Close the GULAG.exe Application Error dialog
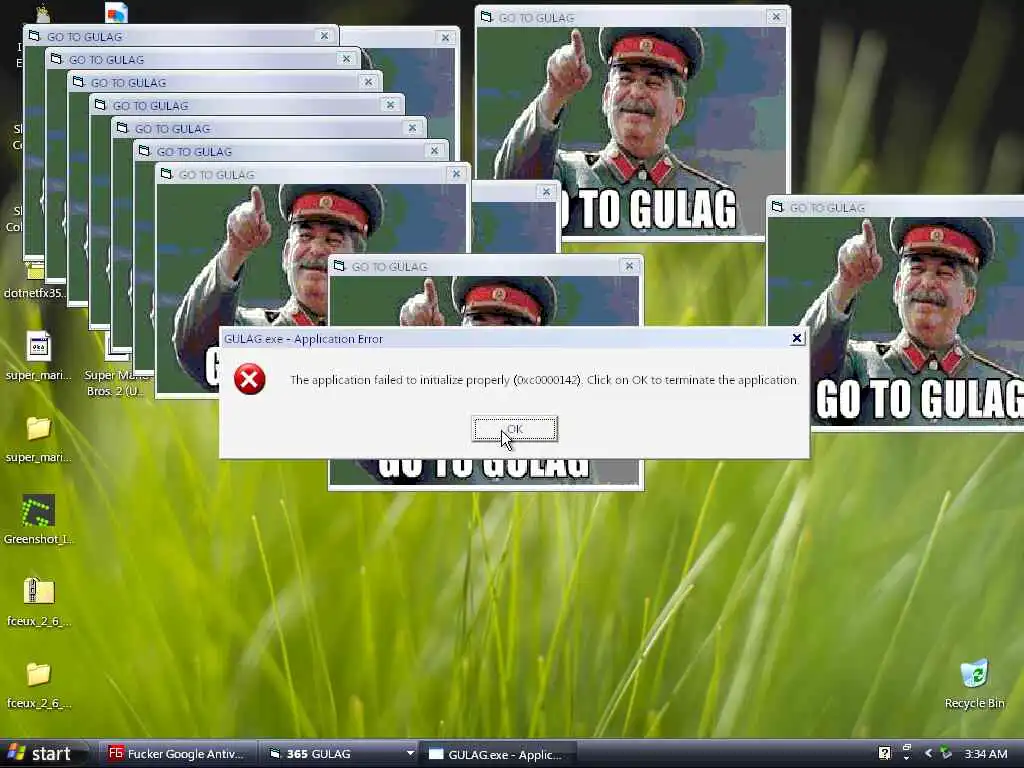The height and width of the screenshot is (768, 1024). coord(797,338)
